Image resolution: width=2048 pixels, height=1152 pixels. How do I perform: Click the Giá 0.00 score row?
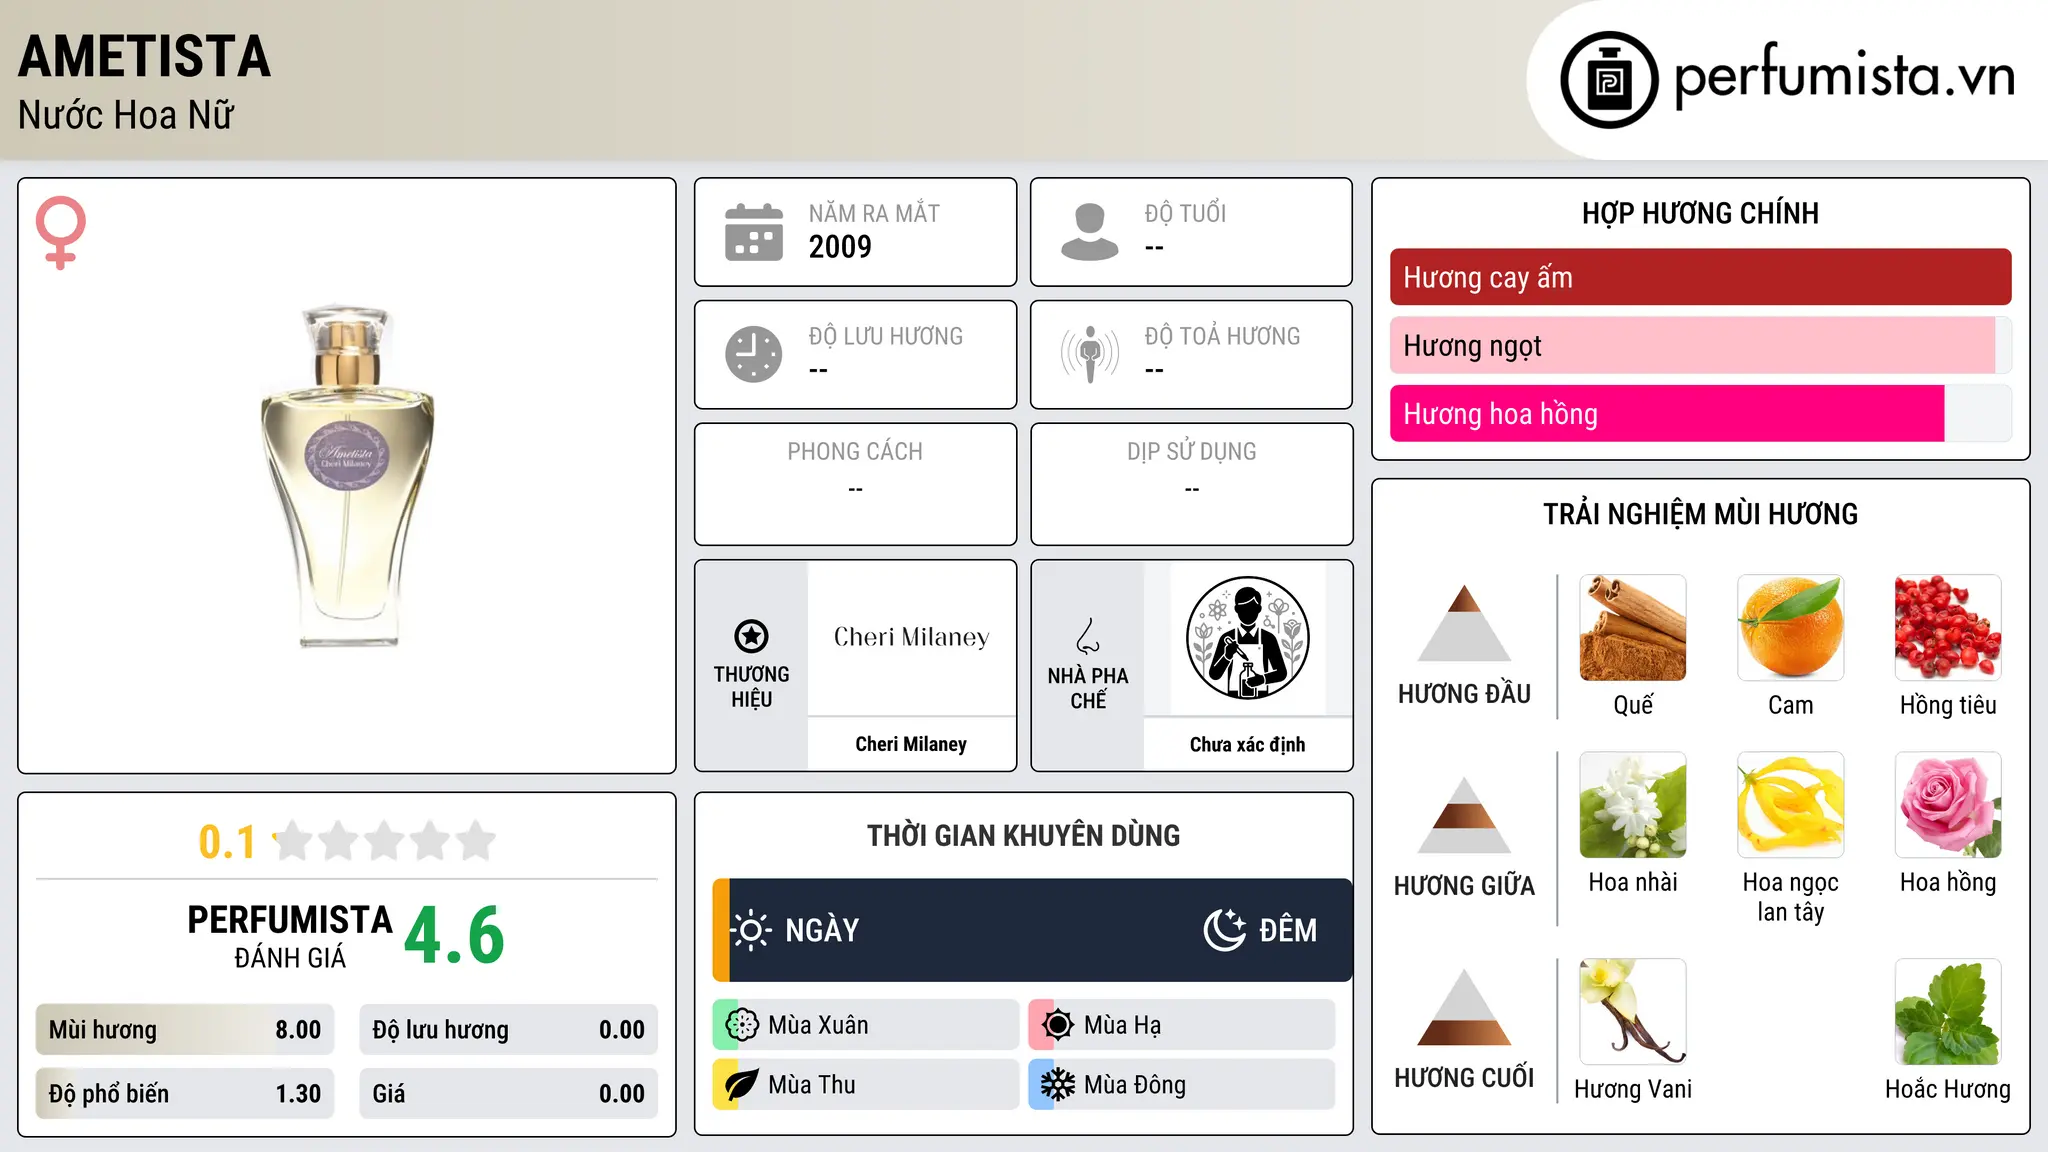click(x=509, y=1094)
